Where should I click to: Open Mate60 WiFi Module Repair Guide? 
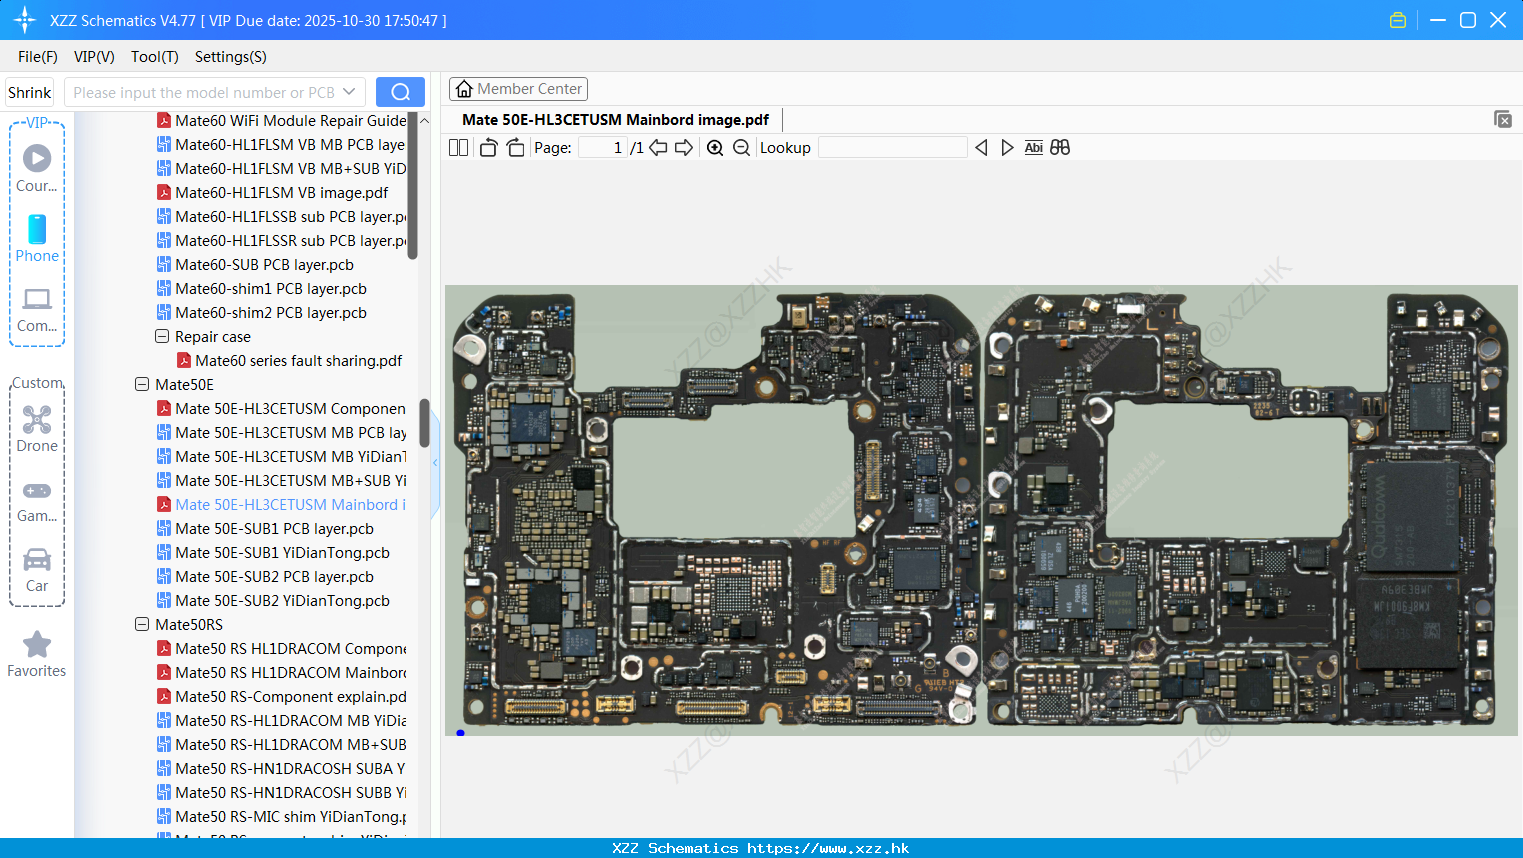(281, 121)
